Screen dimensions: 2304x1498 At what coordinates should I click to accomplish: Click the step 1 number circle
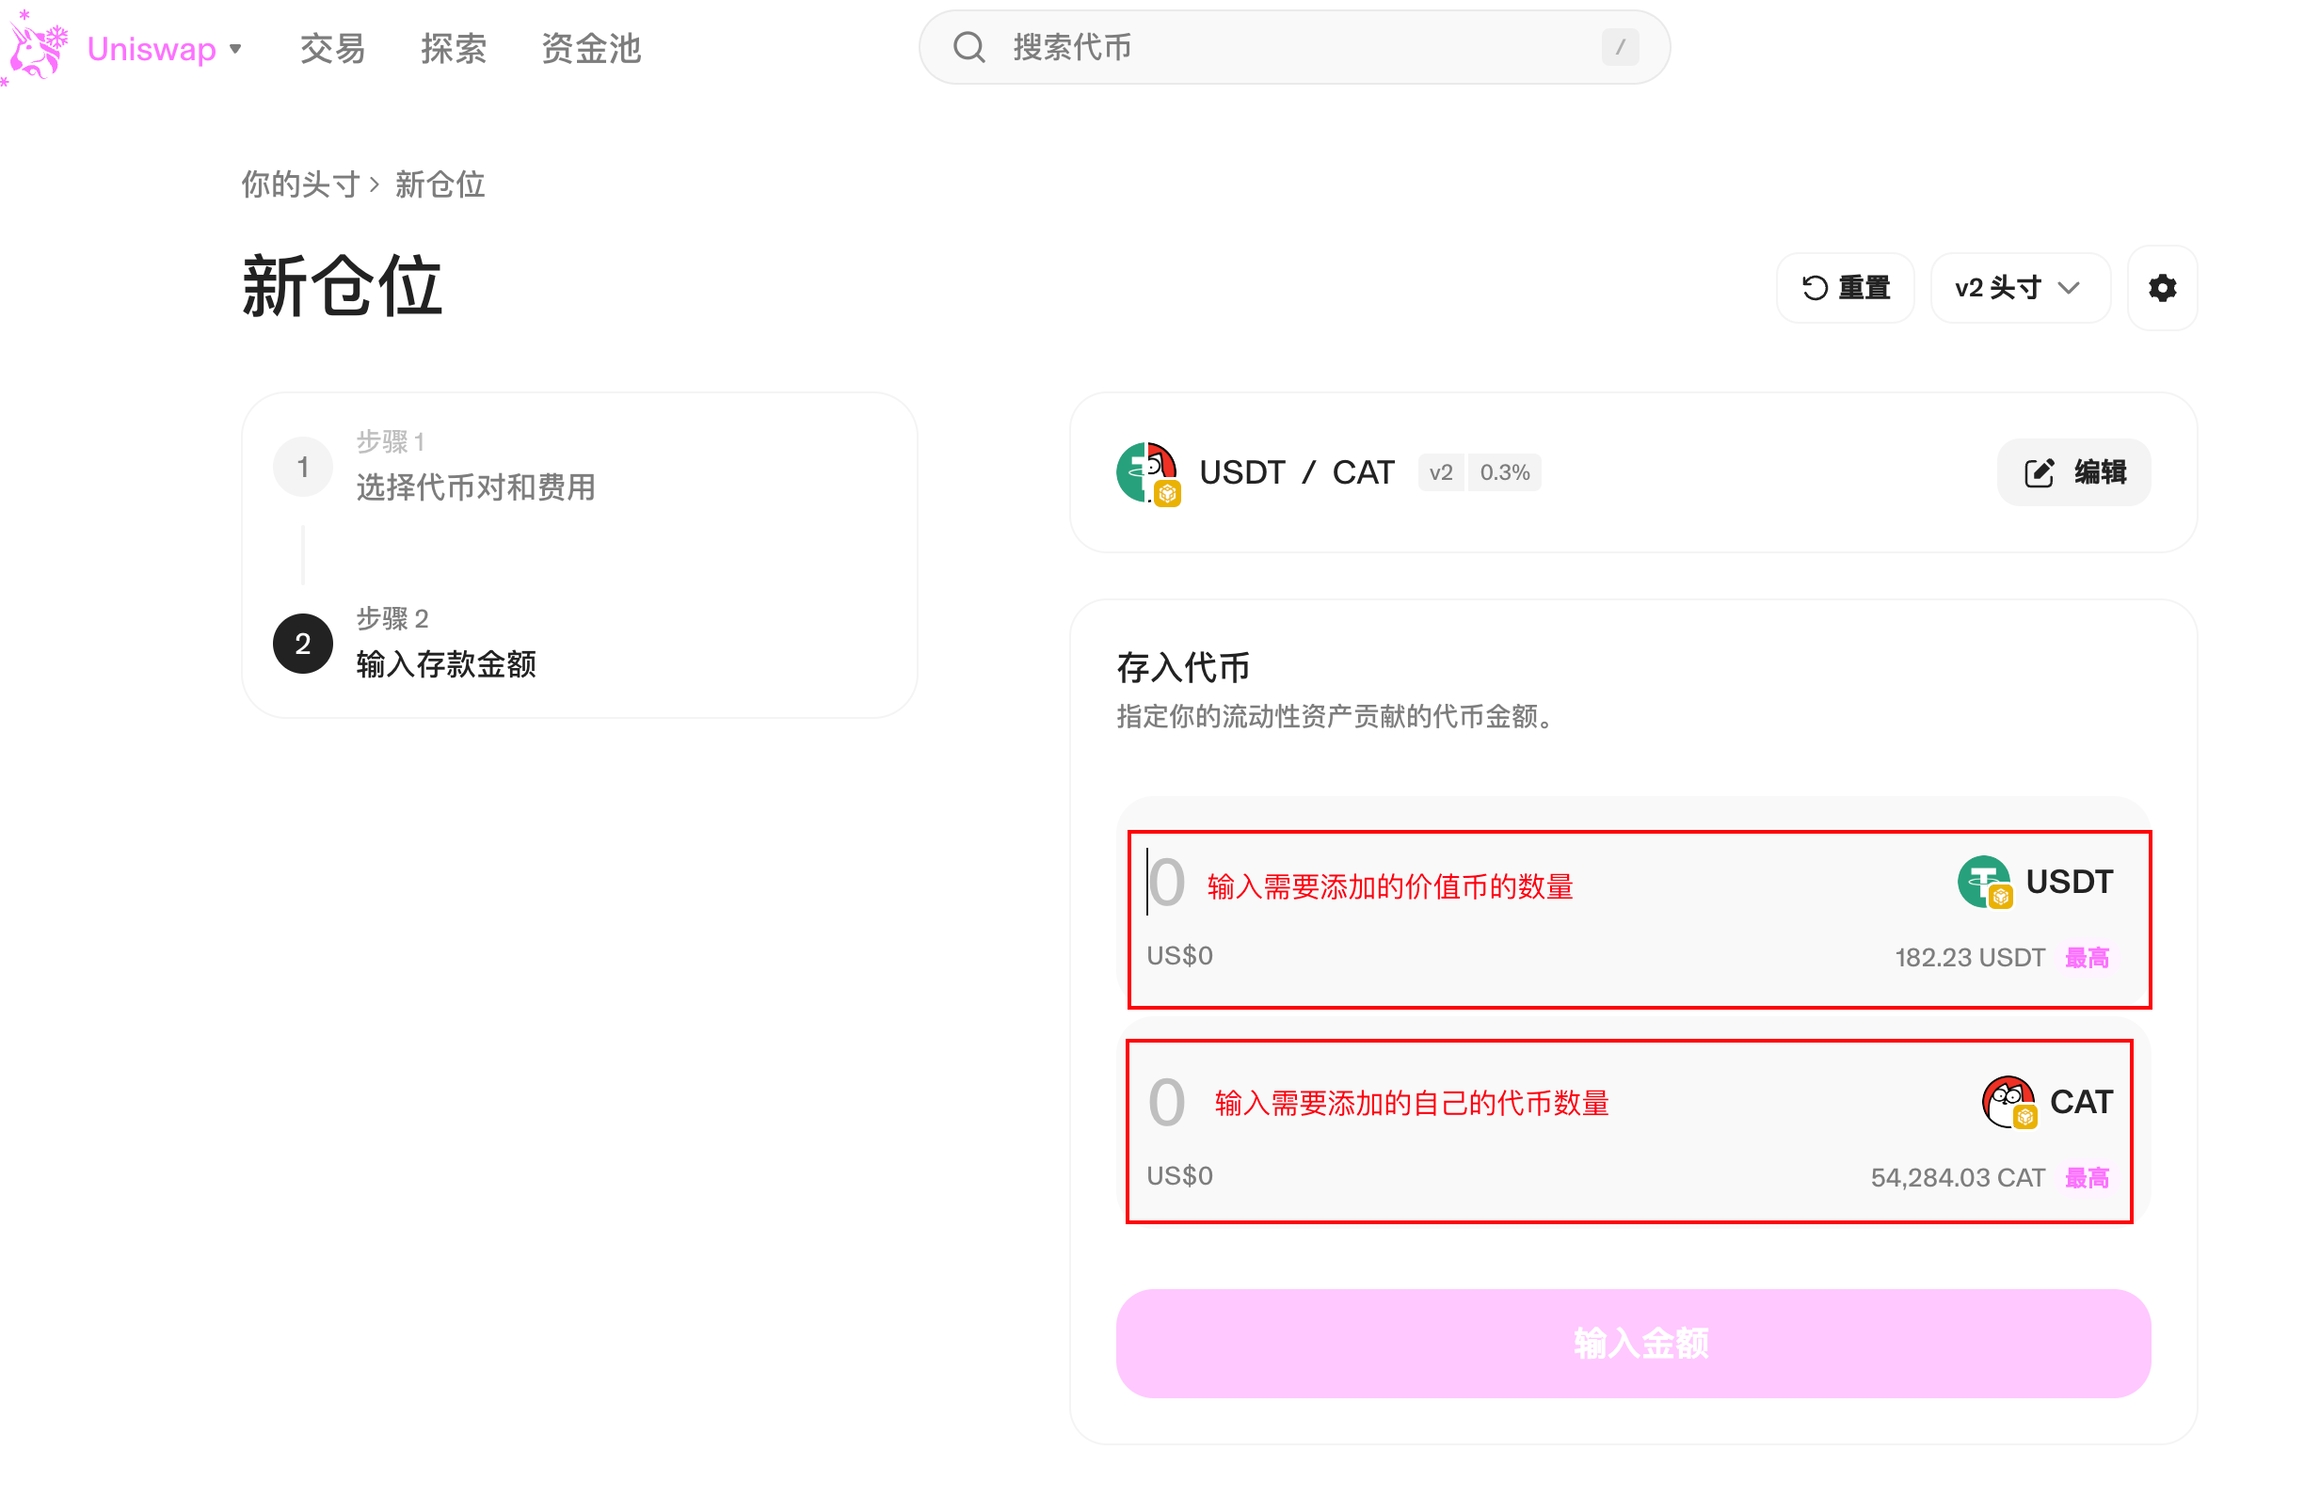[x=302, y=466]
